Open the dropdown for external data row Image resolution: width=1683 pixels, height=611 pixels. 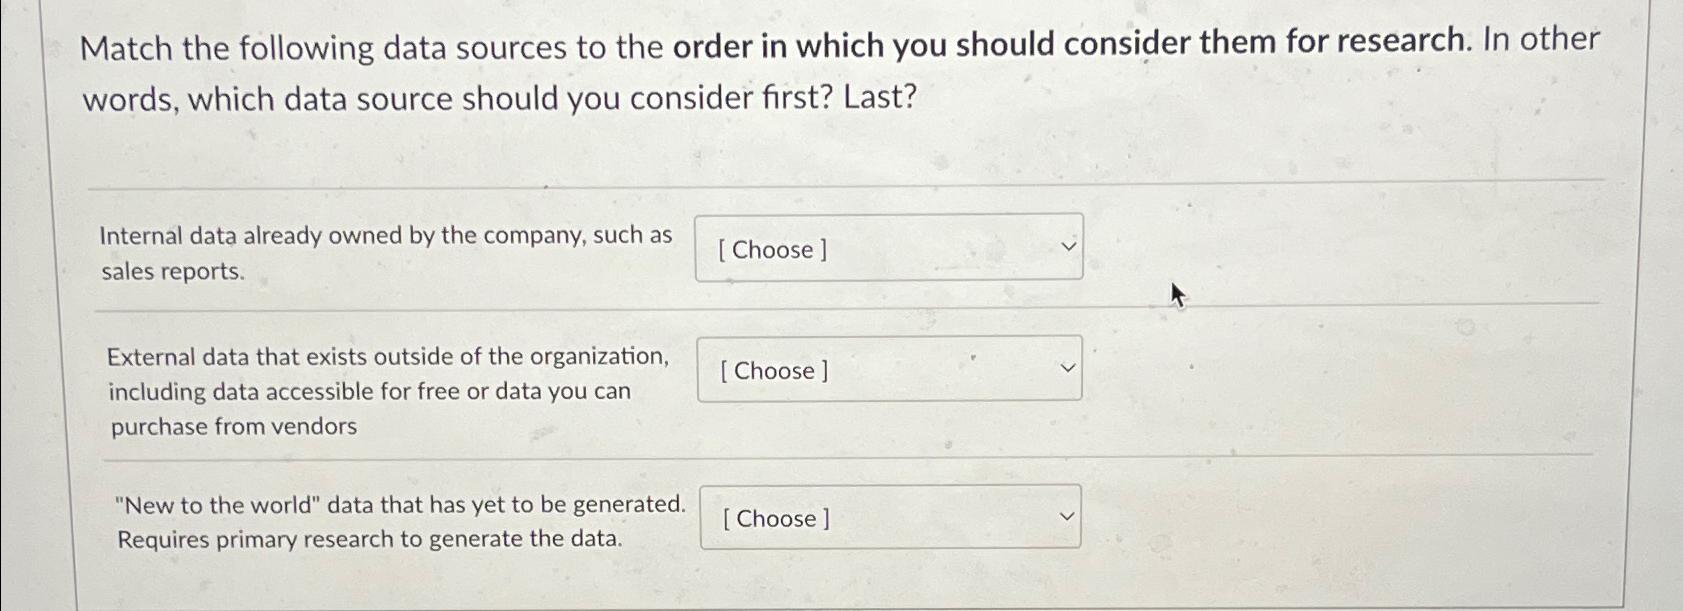(888, 369)
